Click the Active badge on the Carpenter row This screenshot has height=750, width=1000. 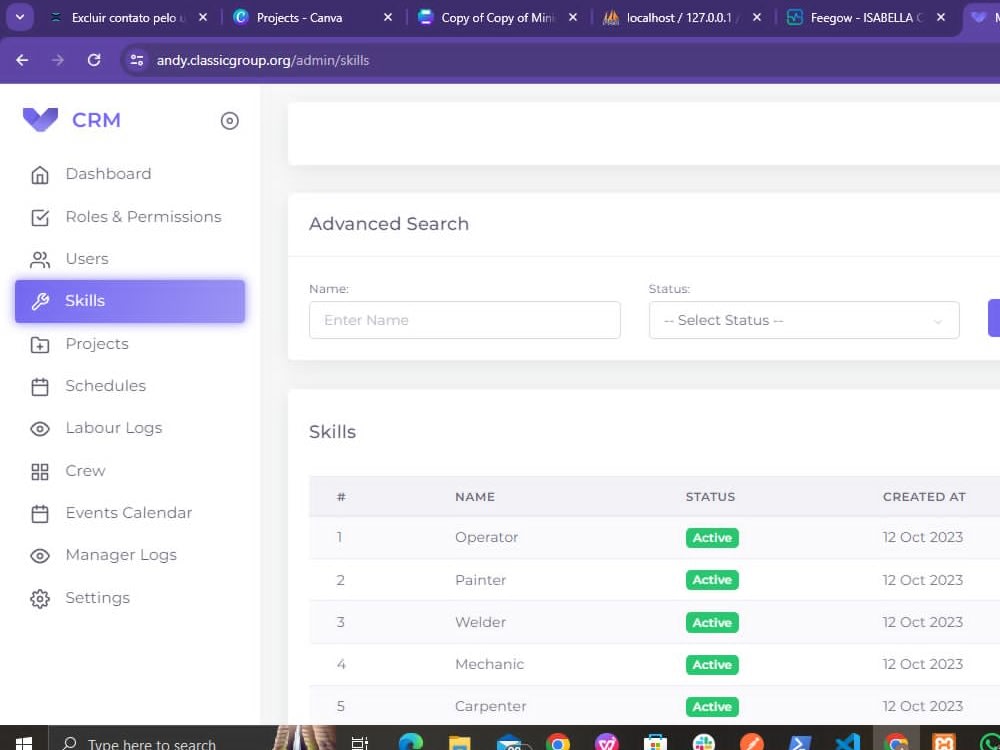712,706
